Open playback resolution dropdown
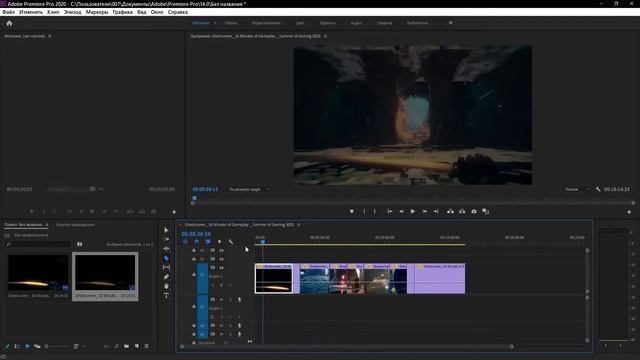 [x=577, y=189]
